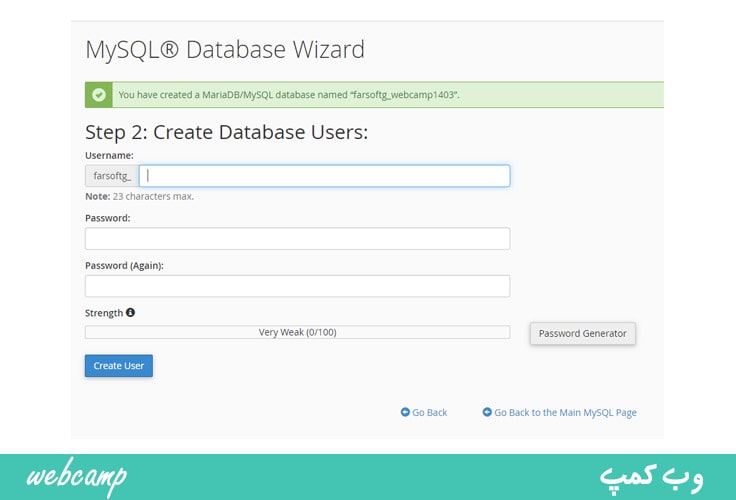
Task: Click the Create User button
Action: click(x=119, y=366)
